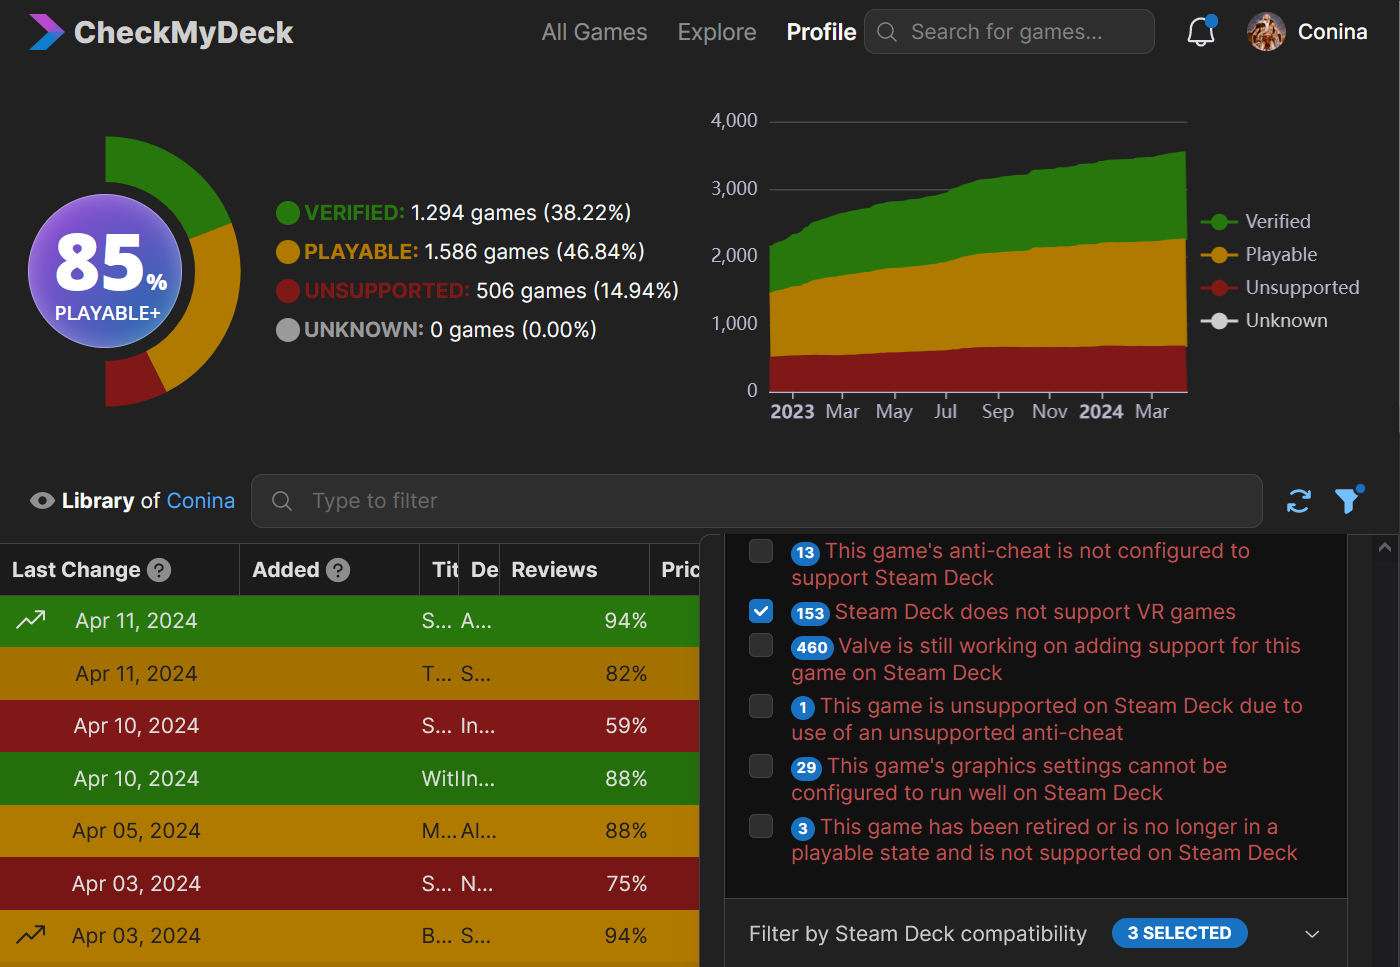1400x967 pixels.
Task: Toggle the Unknown legend marker in chart
Action: click(x=1219, y=321)
